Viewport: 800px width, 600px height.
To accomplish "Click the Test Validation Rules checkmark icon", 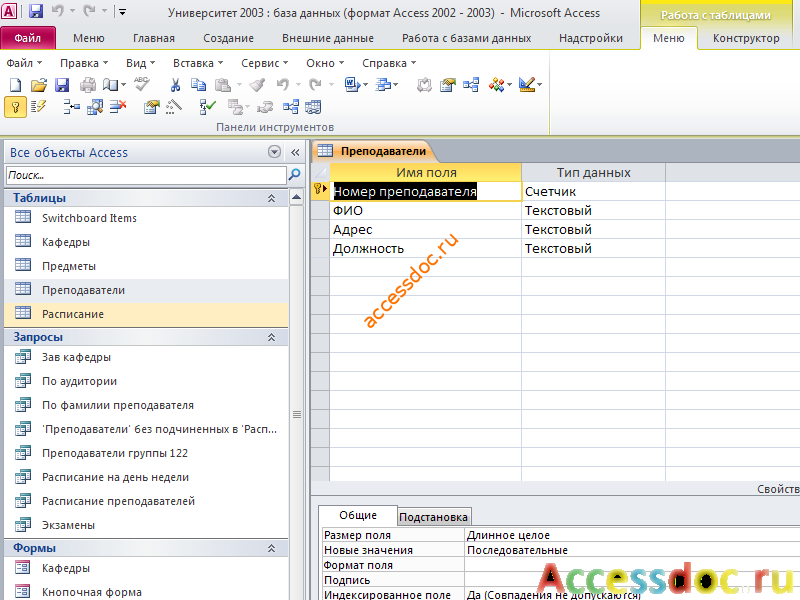I will click(x=208, y=107).
